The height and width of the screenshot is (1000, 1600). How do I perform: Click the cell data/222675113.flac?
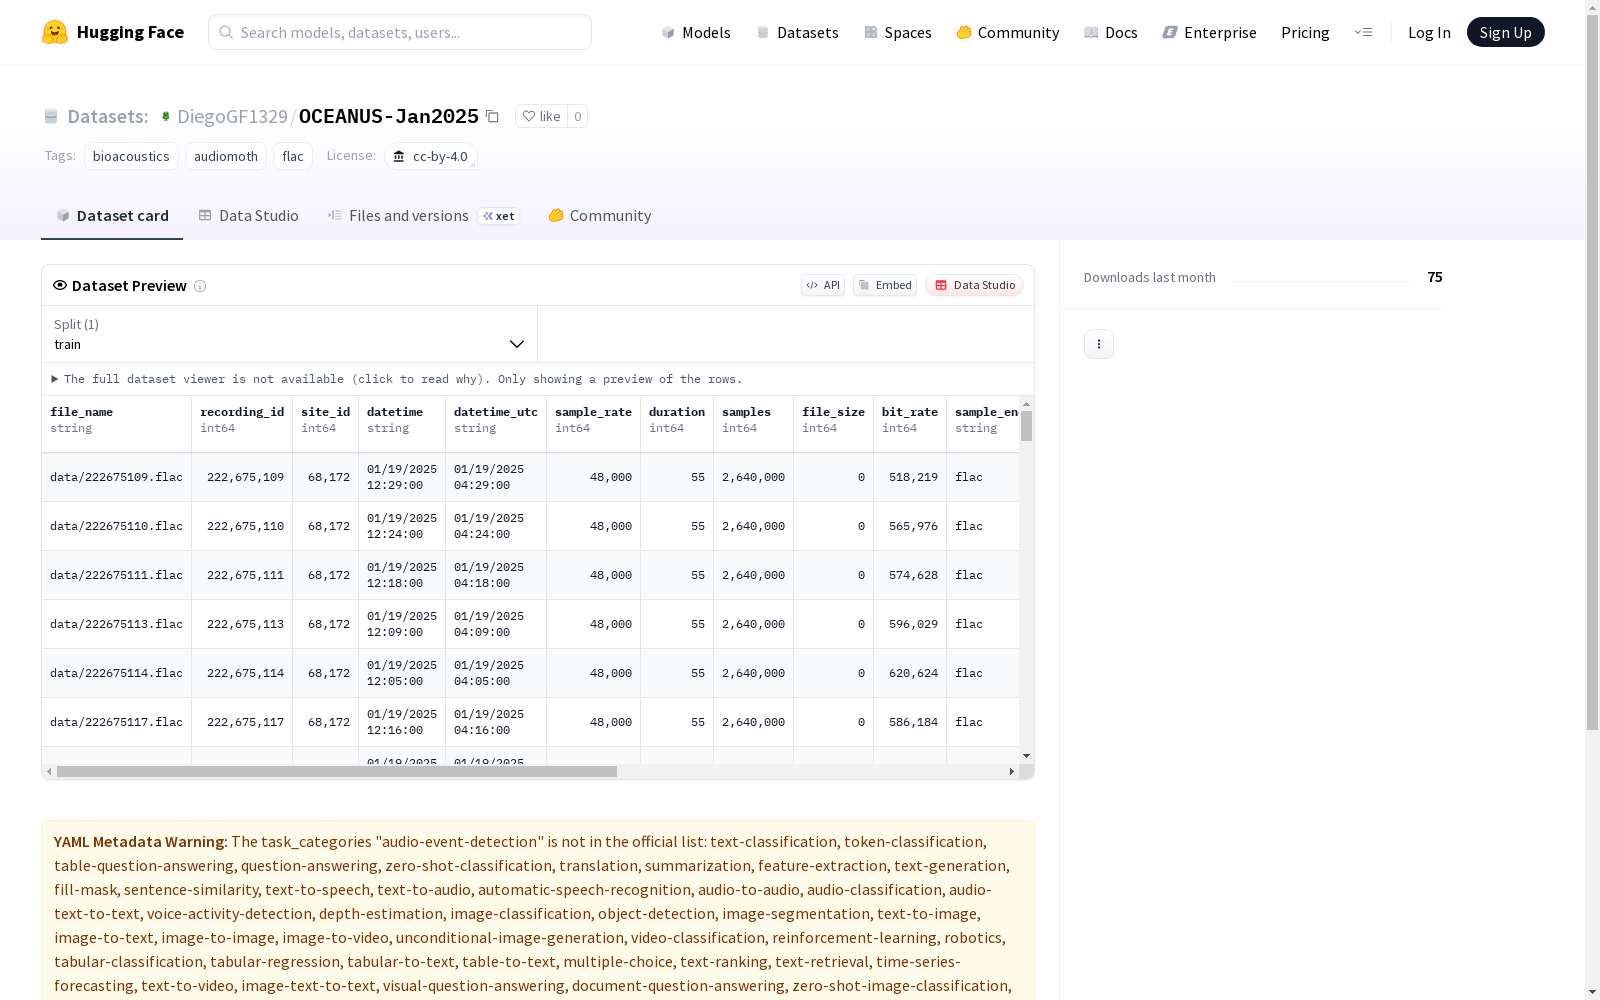point(117,624)
